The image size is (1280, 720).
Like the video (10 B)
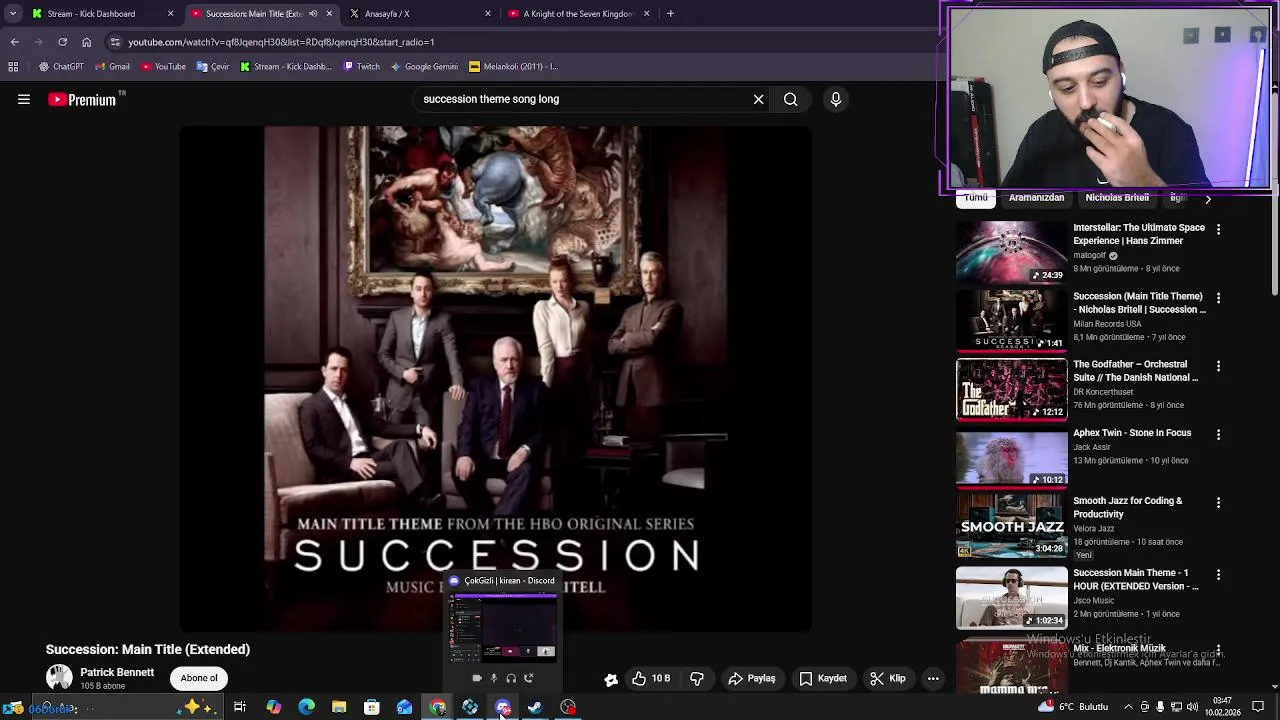click(x=650, y=678)
